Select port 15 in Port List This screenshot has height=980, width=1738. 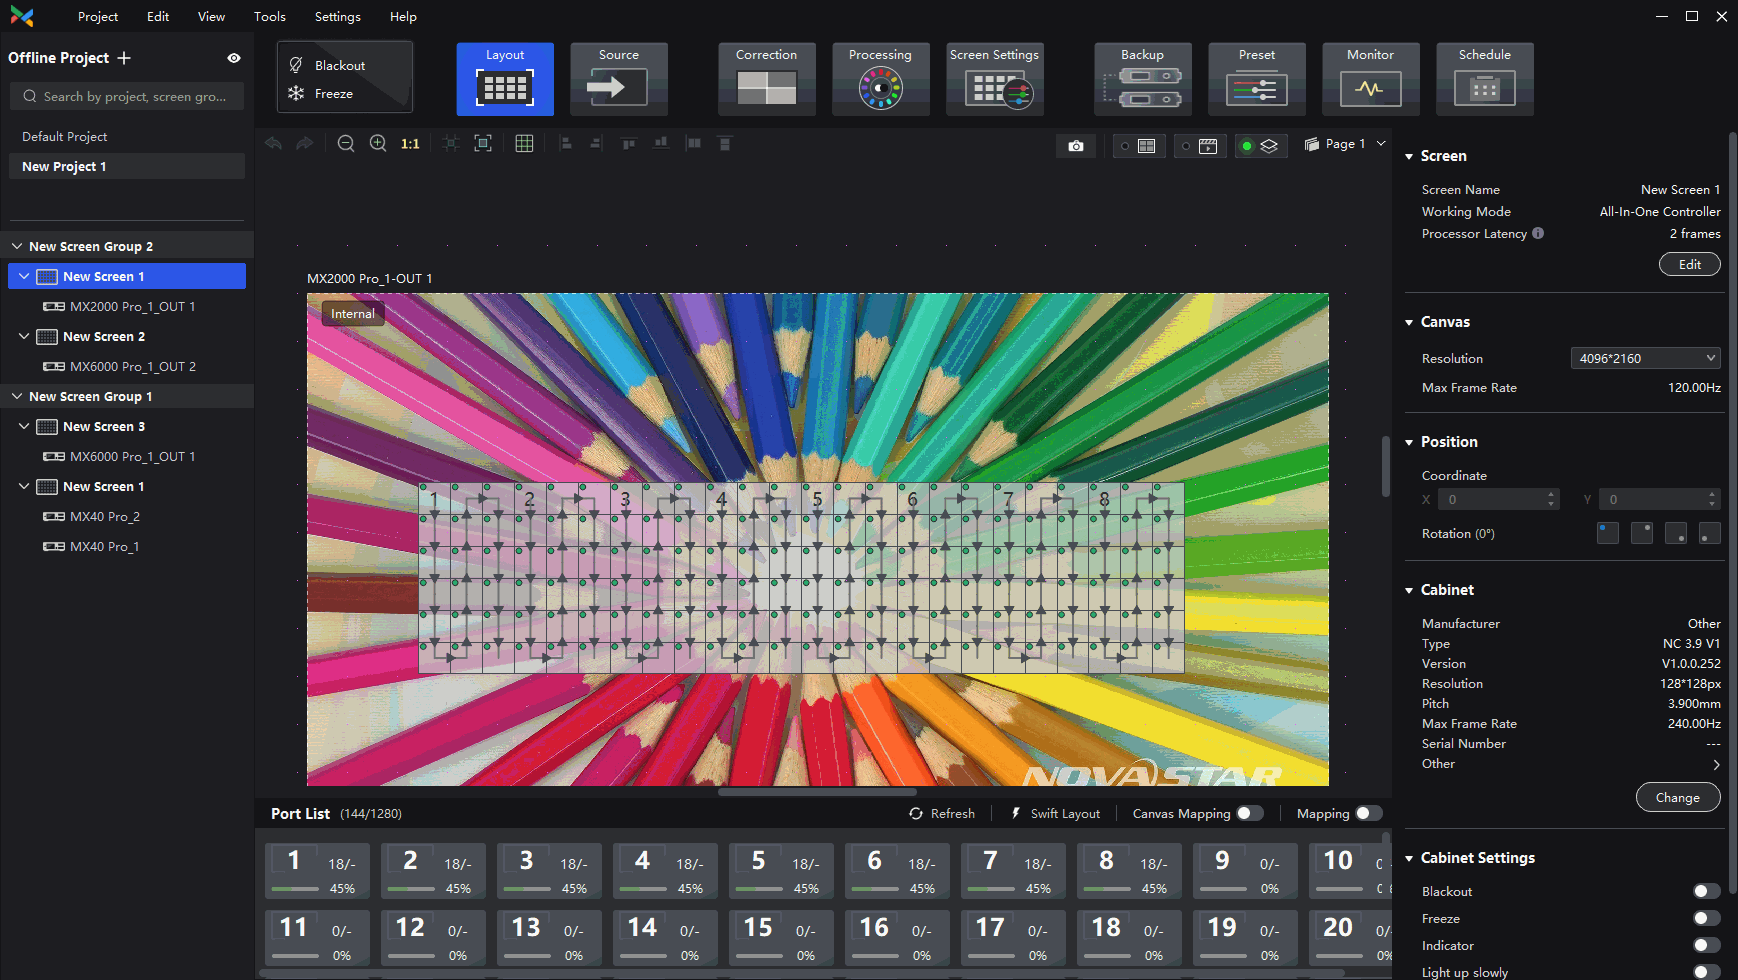click(x=781, y=938)
